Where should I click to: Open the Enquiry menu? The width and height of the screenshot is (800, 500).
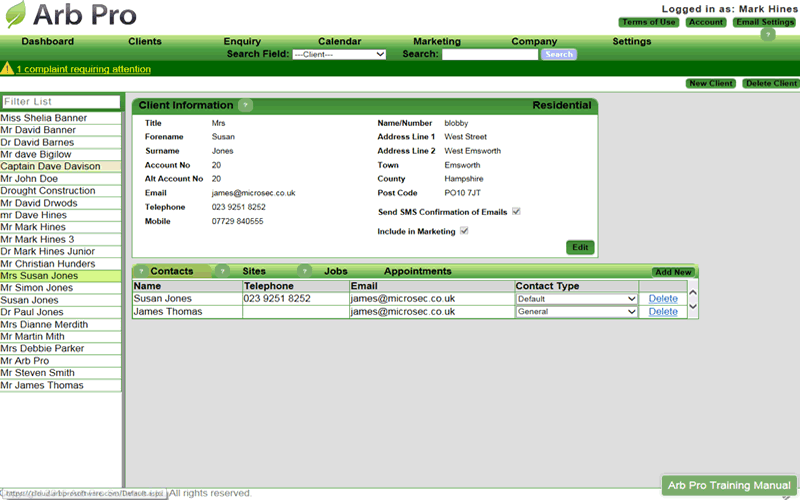tap(242, 41)
